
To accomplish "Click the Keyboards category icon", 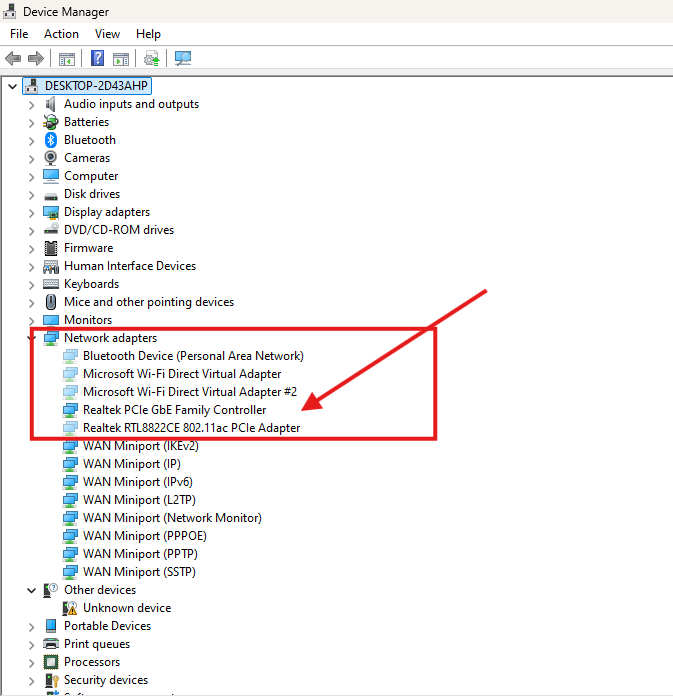I will pyautogui.click(x=51, y=284).
